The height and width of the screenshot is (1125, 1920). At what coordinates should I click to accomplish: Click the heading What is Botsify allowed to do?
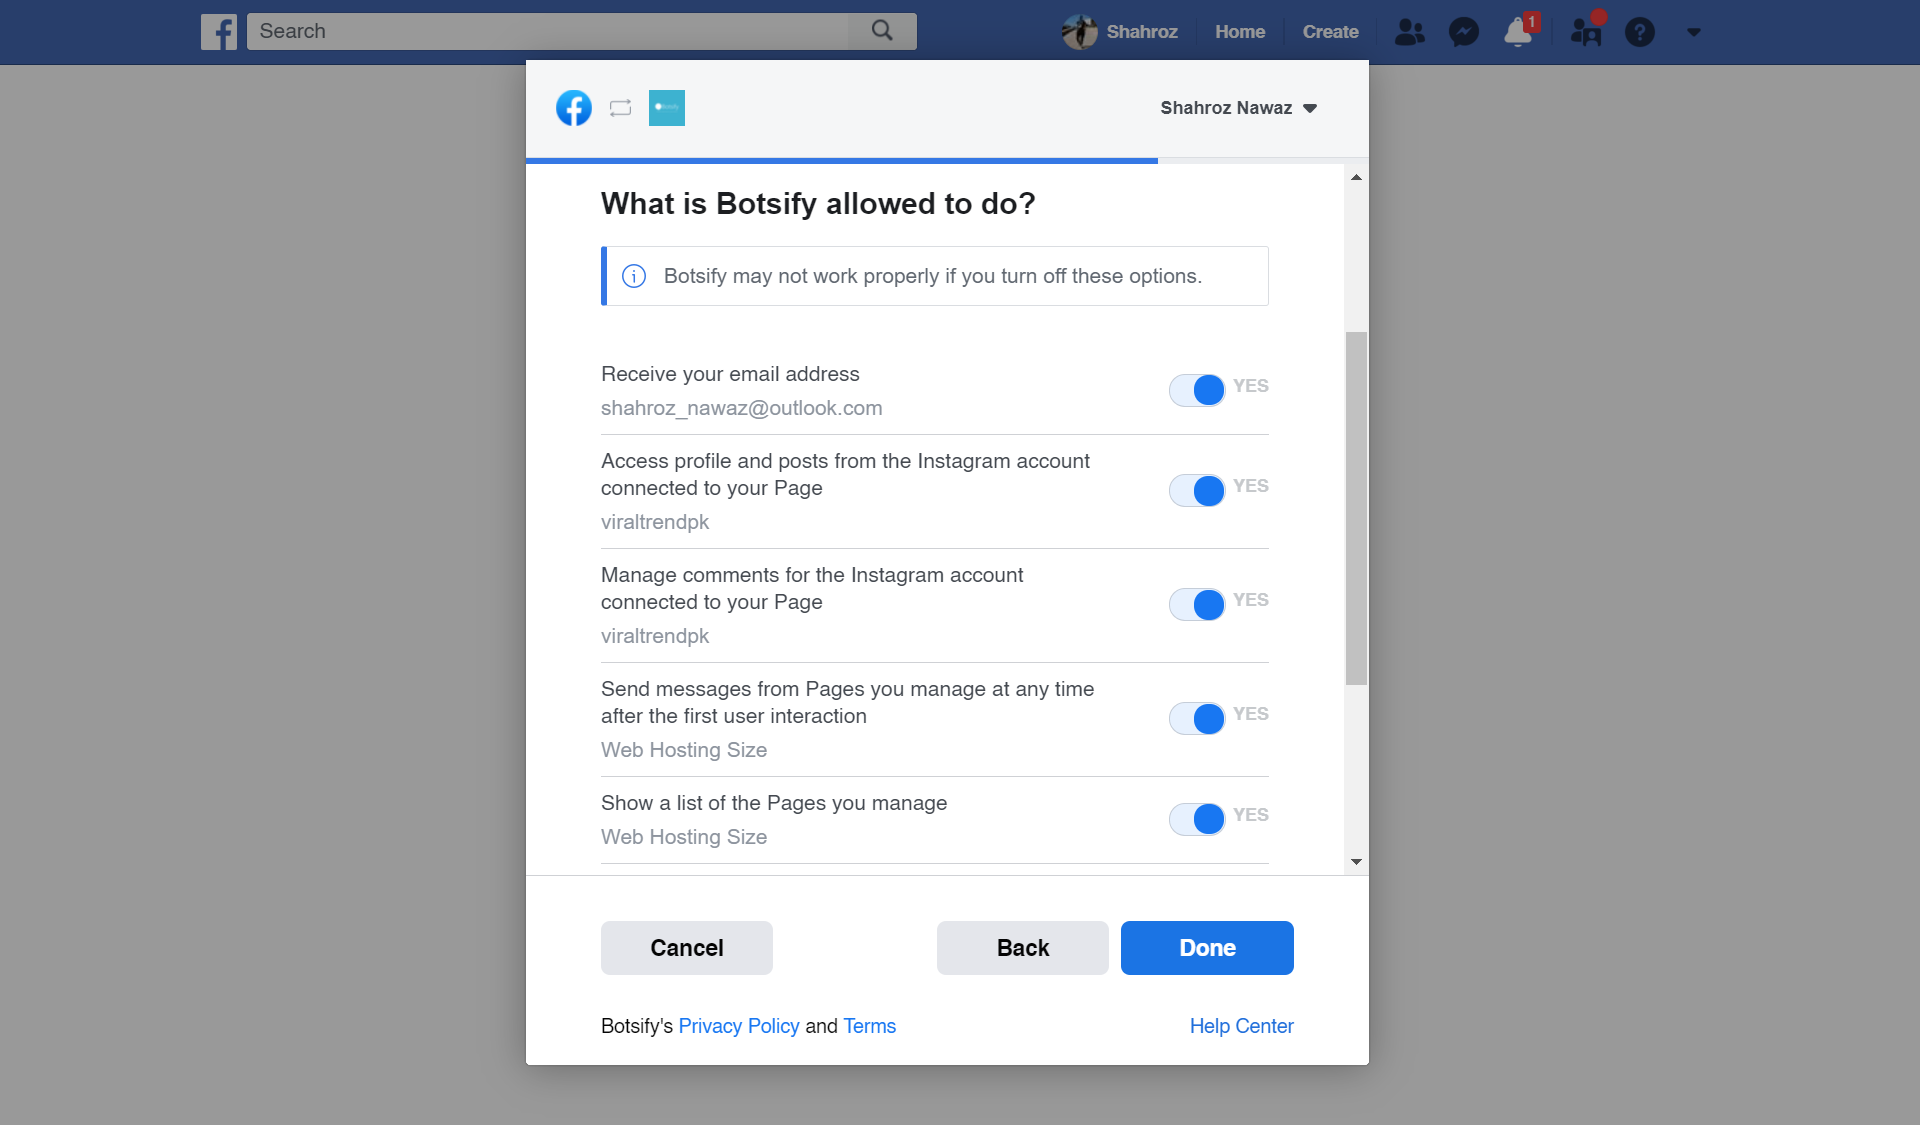pos(818,204)
